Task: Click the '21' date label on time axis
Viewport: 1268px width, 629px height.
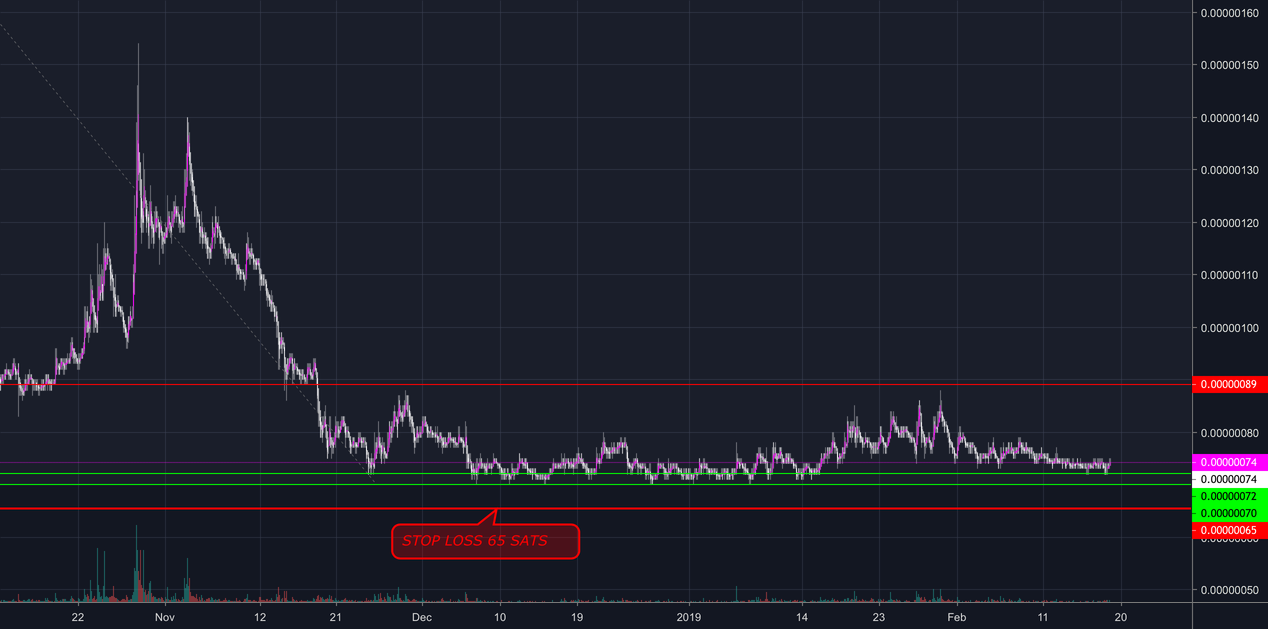Action: [335, 617]
